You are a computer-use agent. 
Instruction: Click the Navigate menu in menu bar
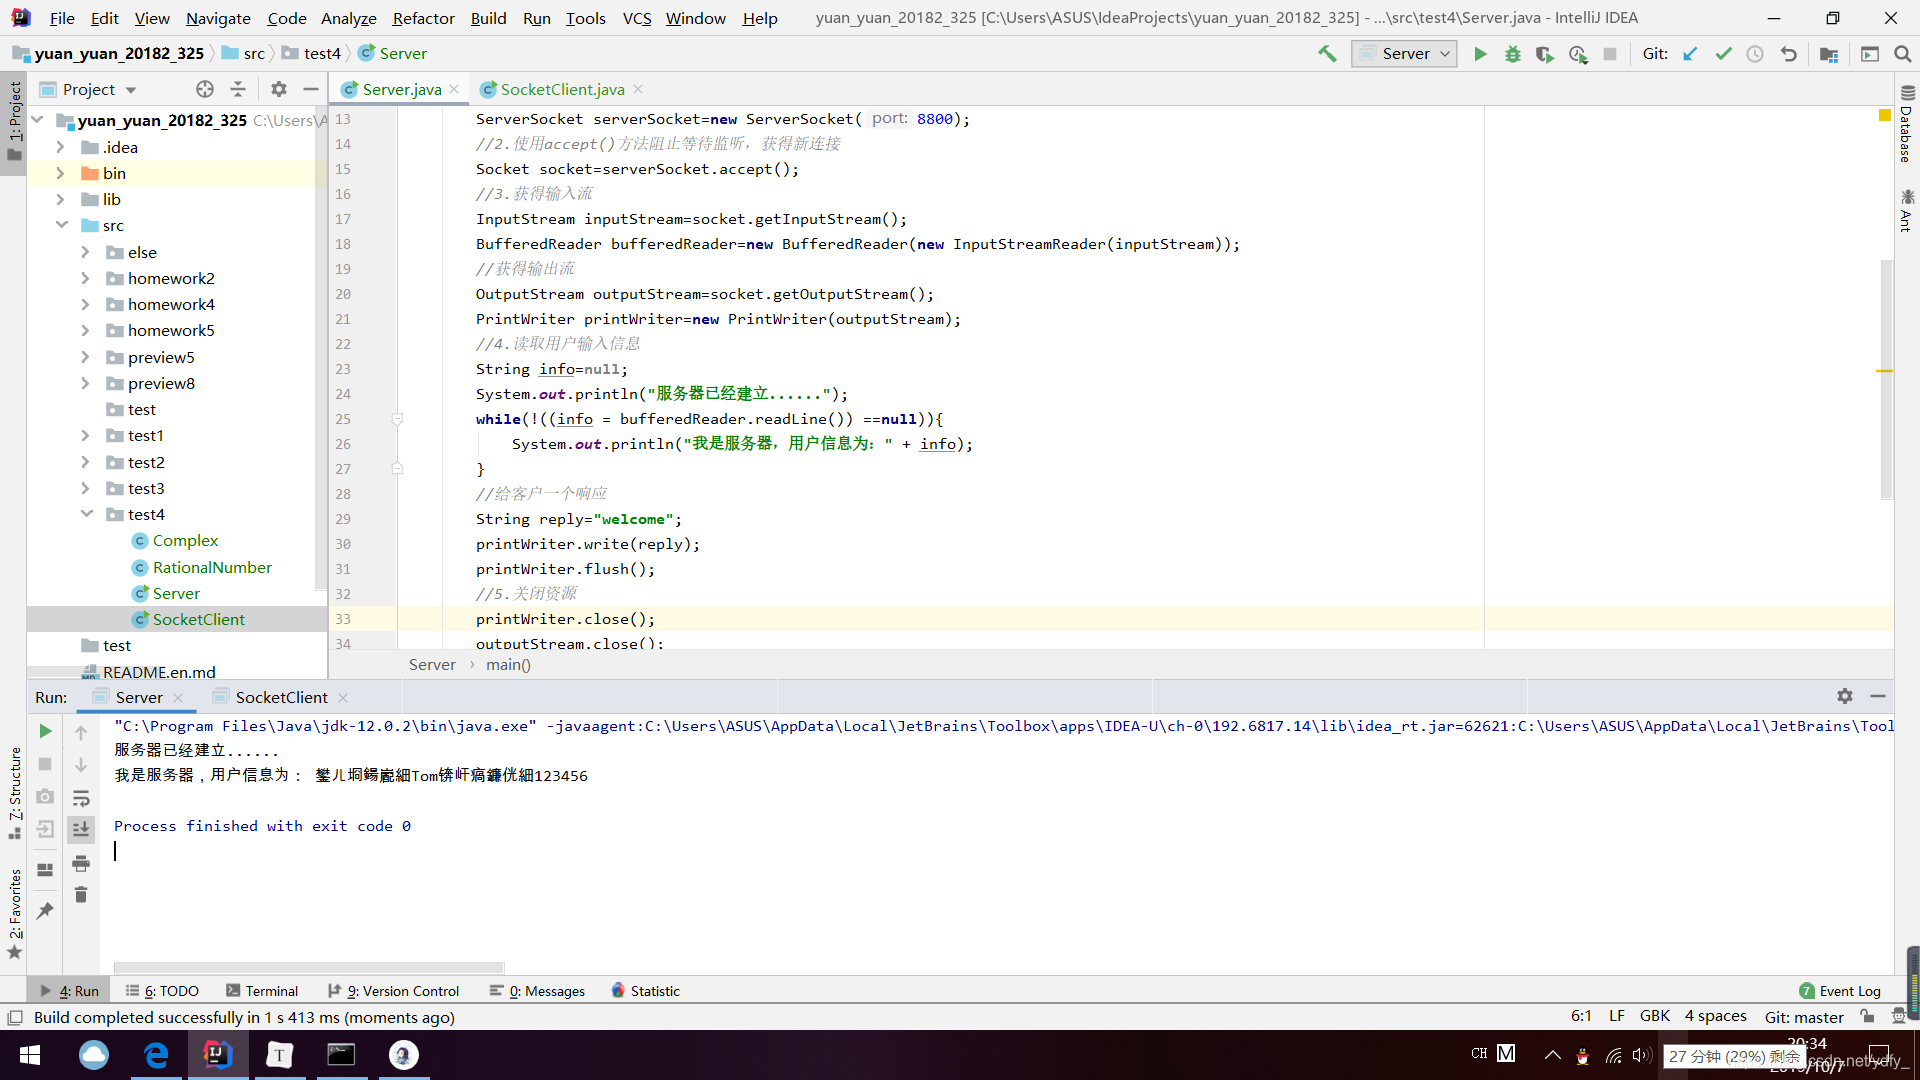pyautogui.click(x=215, y=17)
